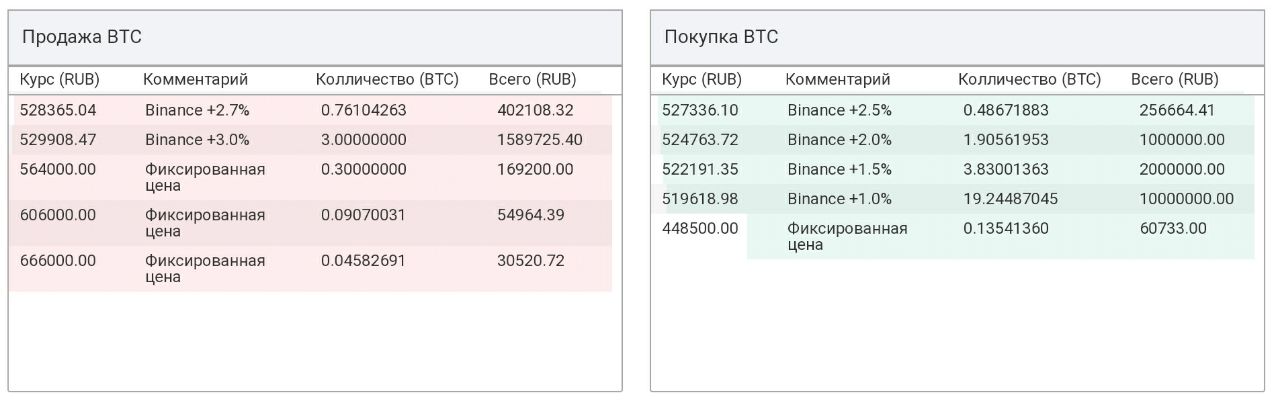Open the Binance +3.0% sell offer
Screen dimensions: 1280x403
point(310,139)
